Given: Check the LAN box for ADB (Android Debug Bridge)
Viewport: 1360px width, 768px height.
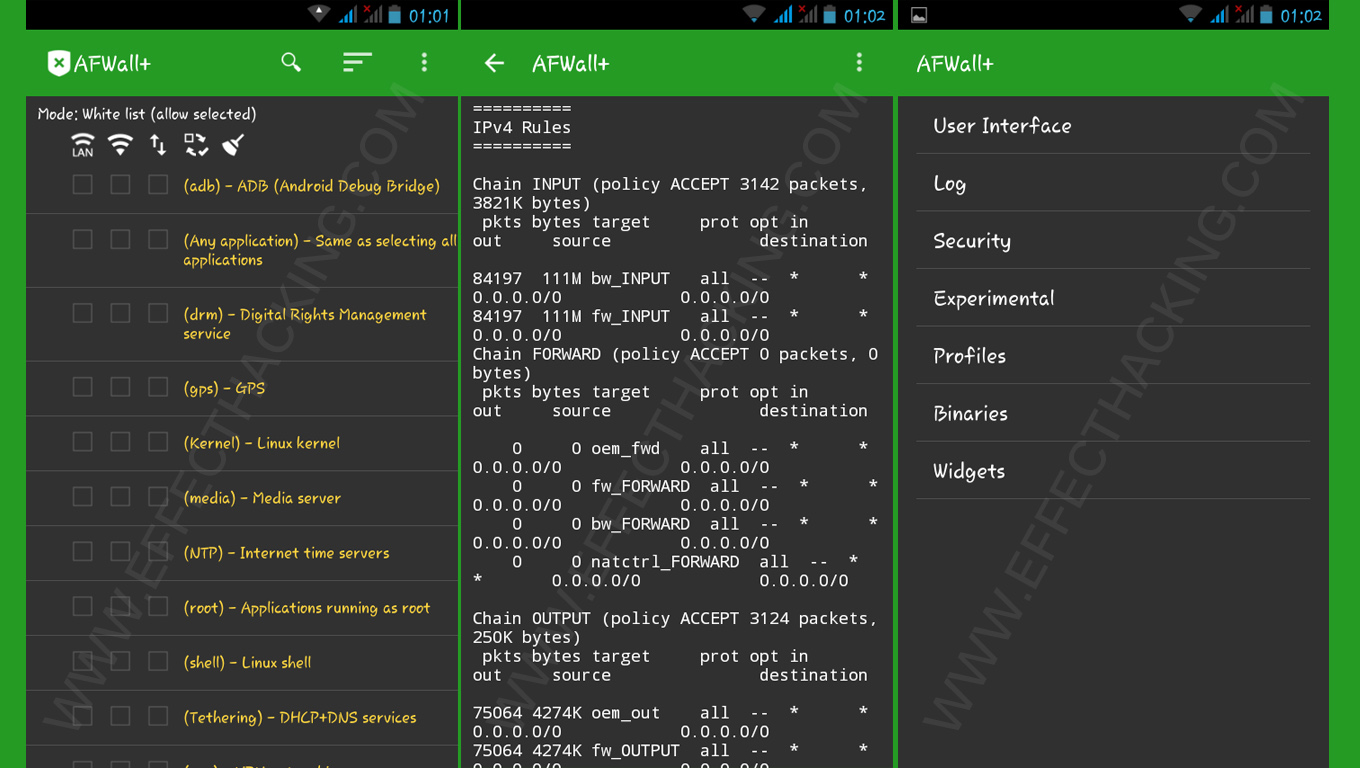Looking at the screenshot, I should point(83,185).
